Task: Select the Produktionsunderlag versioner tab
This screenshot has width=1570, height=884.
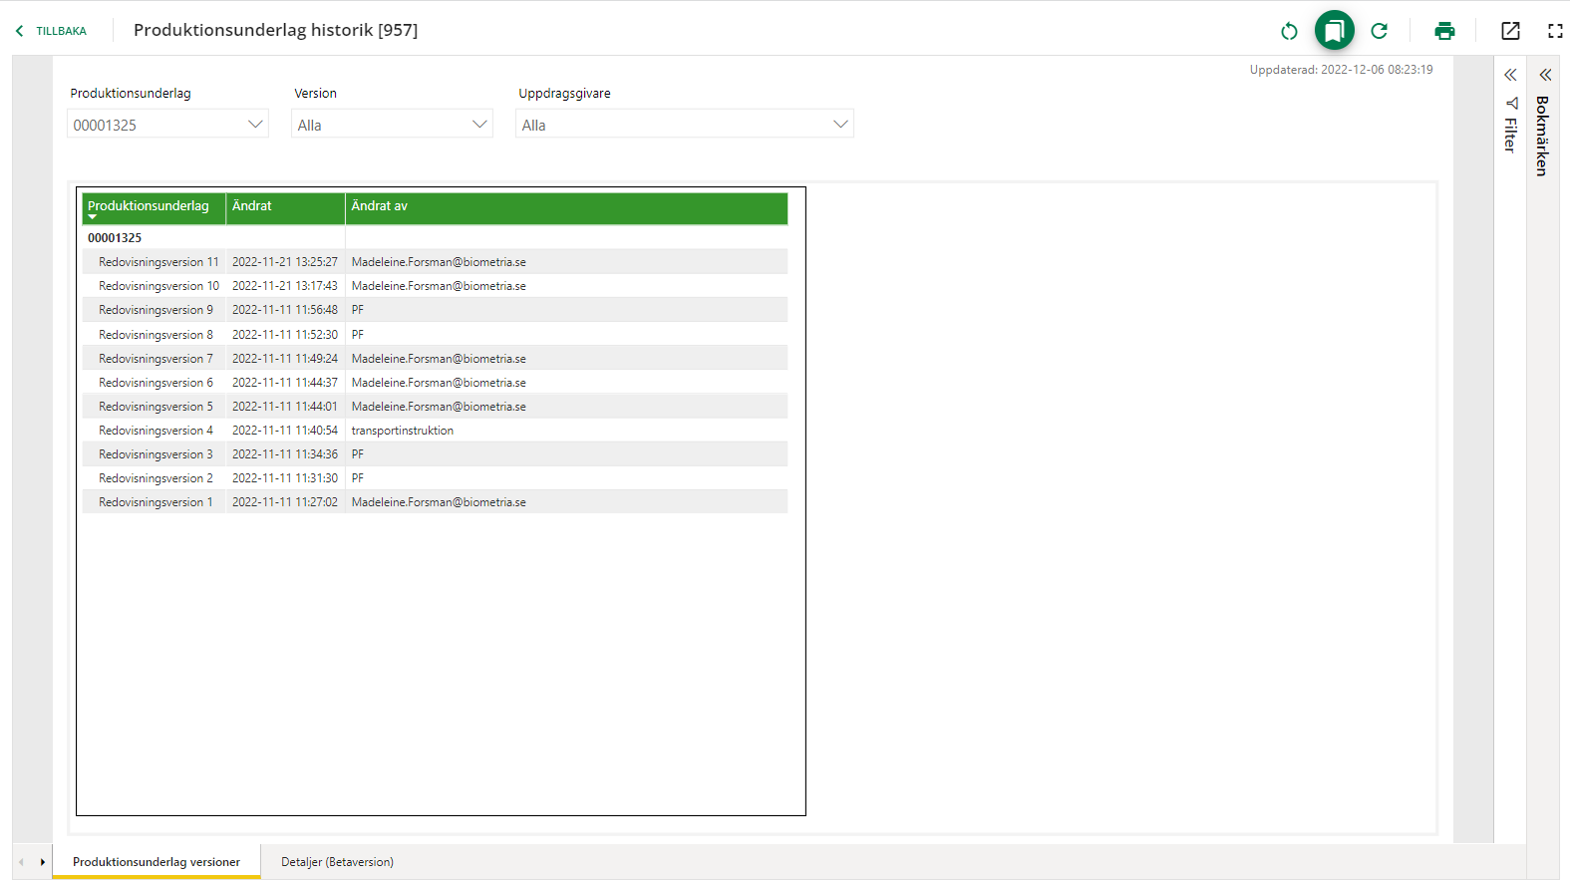Action: coord(156,862)
